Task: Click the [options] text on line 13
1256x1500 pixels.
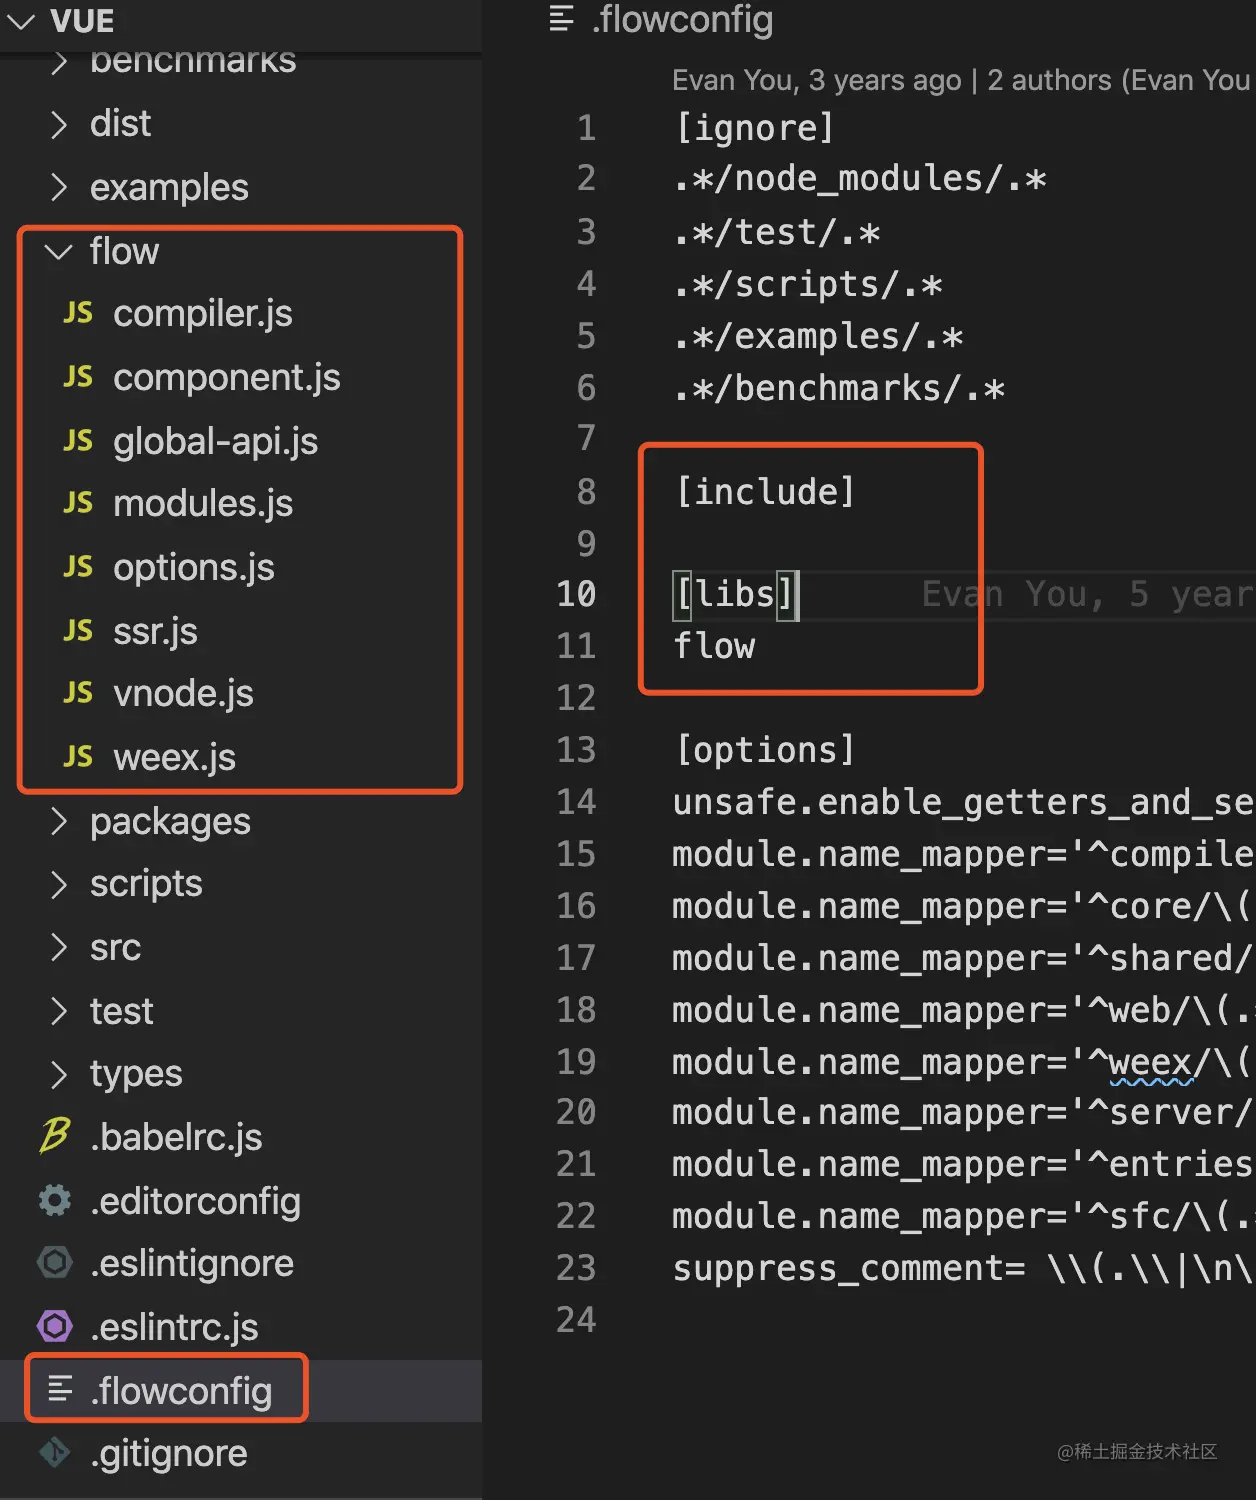Action: click(765, 751)
